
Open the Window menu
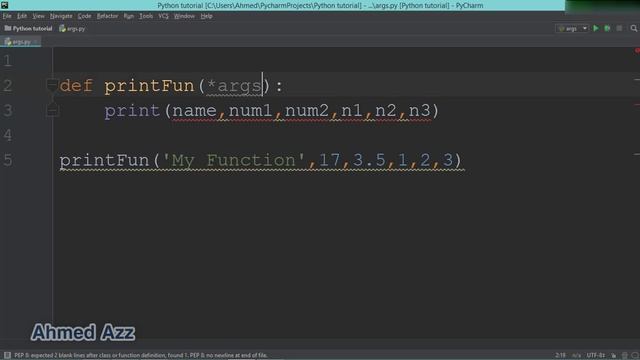pyautogui.click(x=184, y=16)
